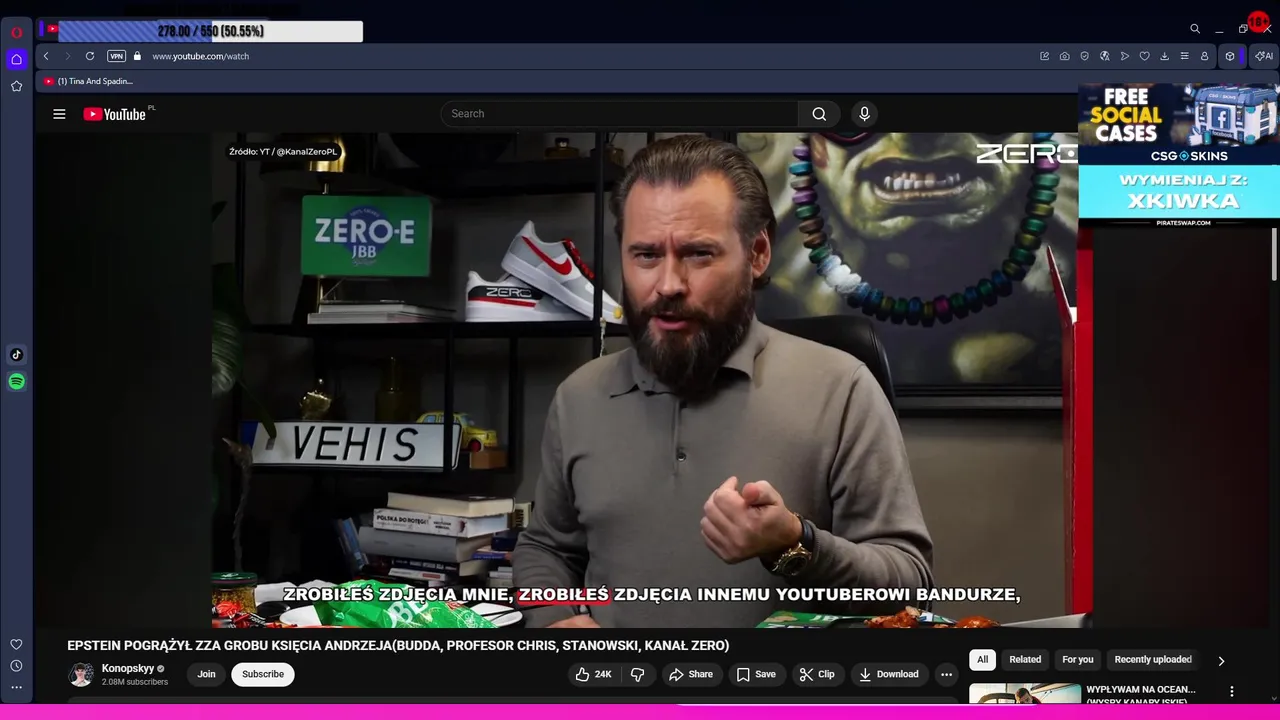Open the video three-dot more actions menu

click(946, 674)
